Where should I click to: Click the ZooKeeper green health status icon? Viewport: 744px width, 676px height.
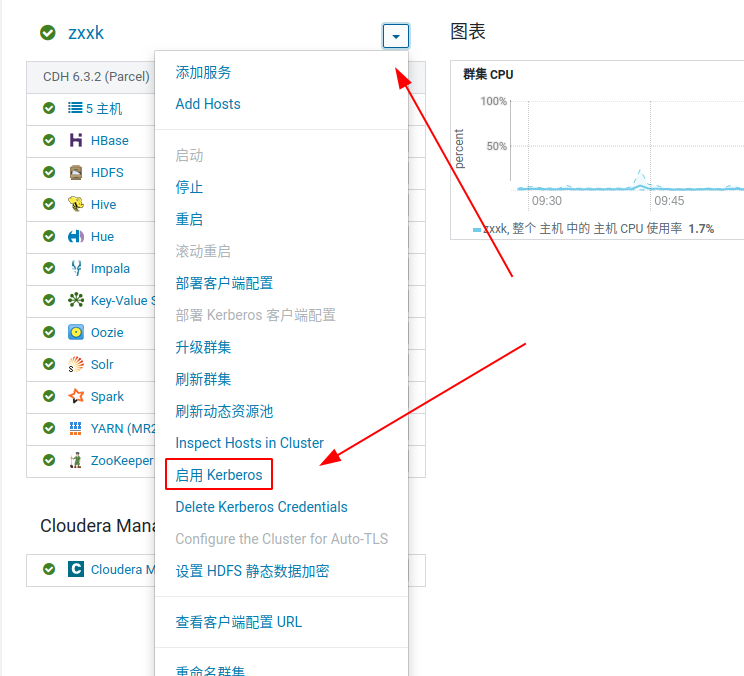(49, 460)
